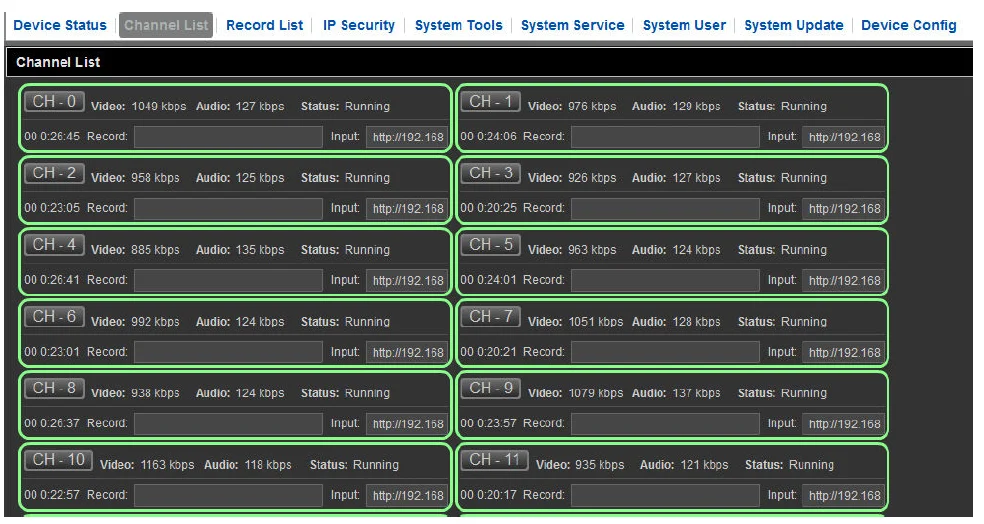Viewport: 984px width, 524px height.
Task: Open the Device Status tab
Action: pyautogui.click(x=59, y=25)
